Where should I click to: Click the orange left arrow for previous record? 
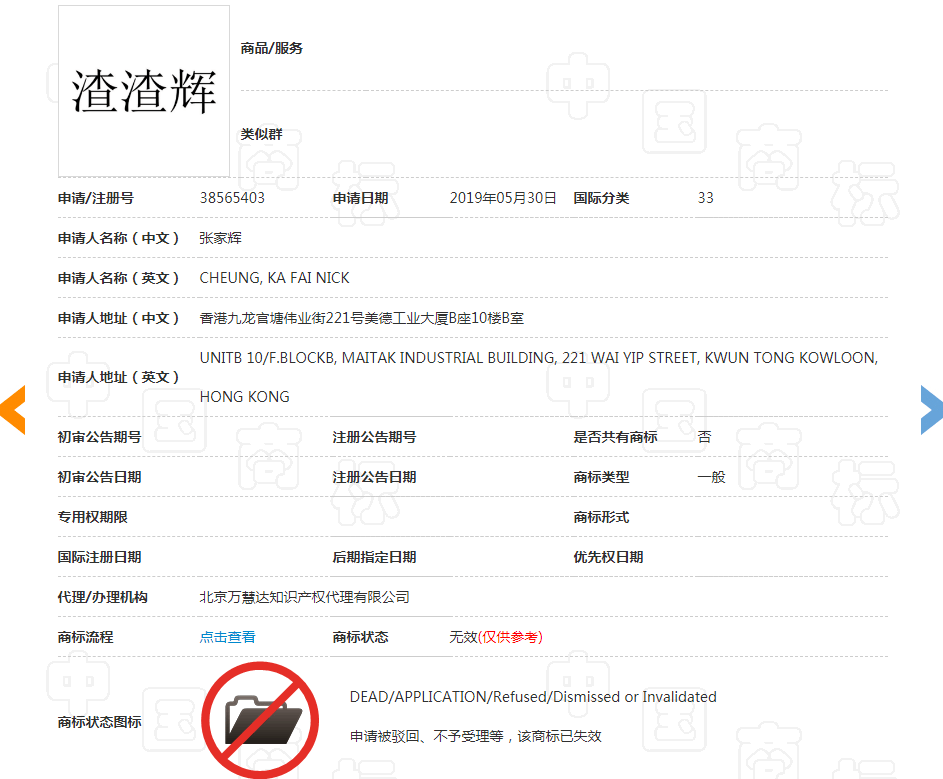[12, 410]
